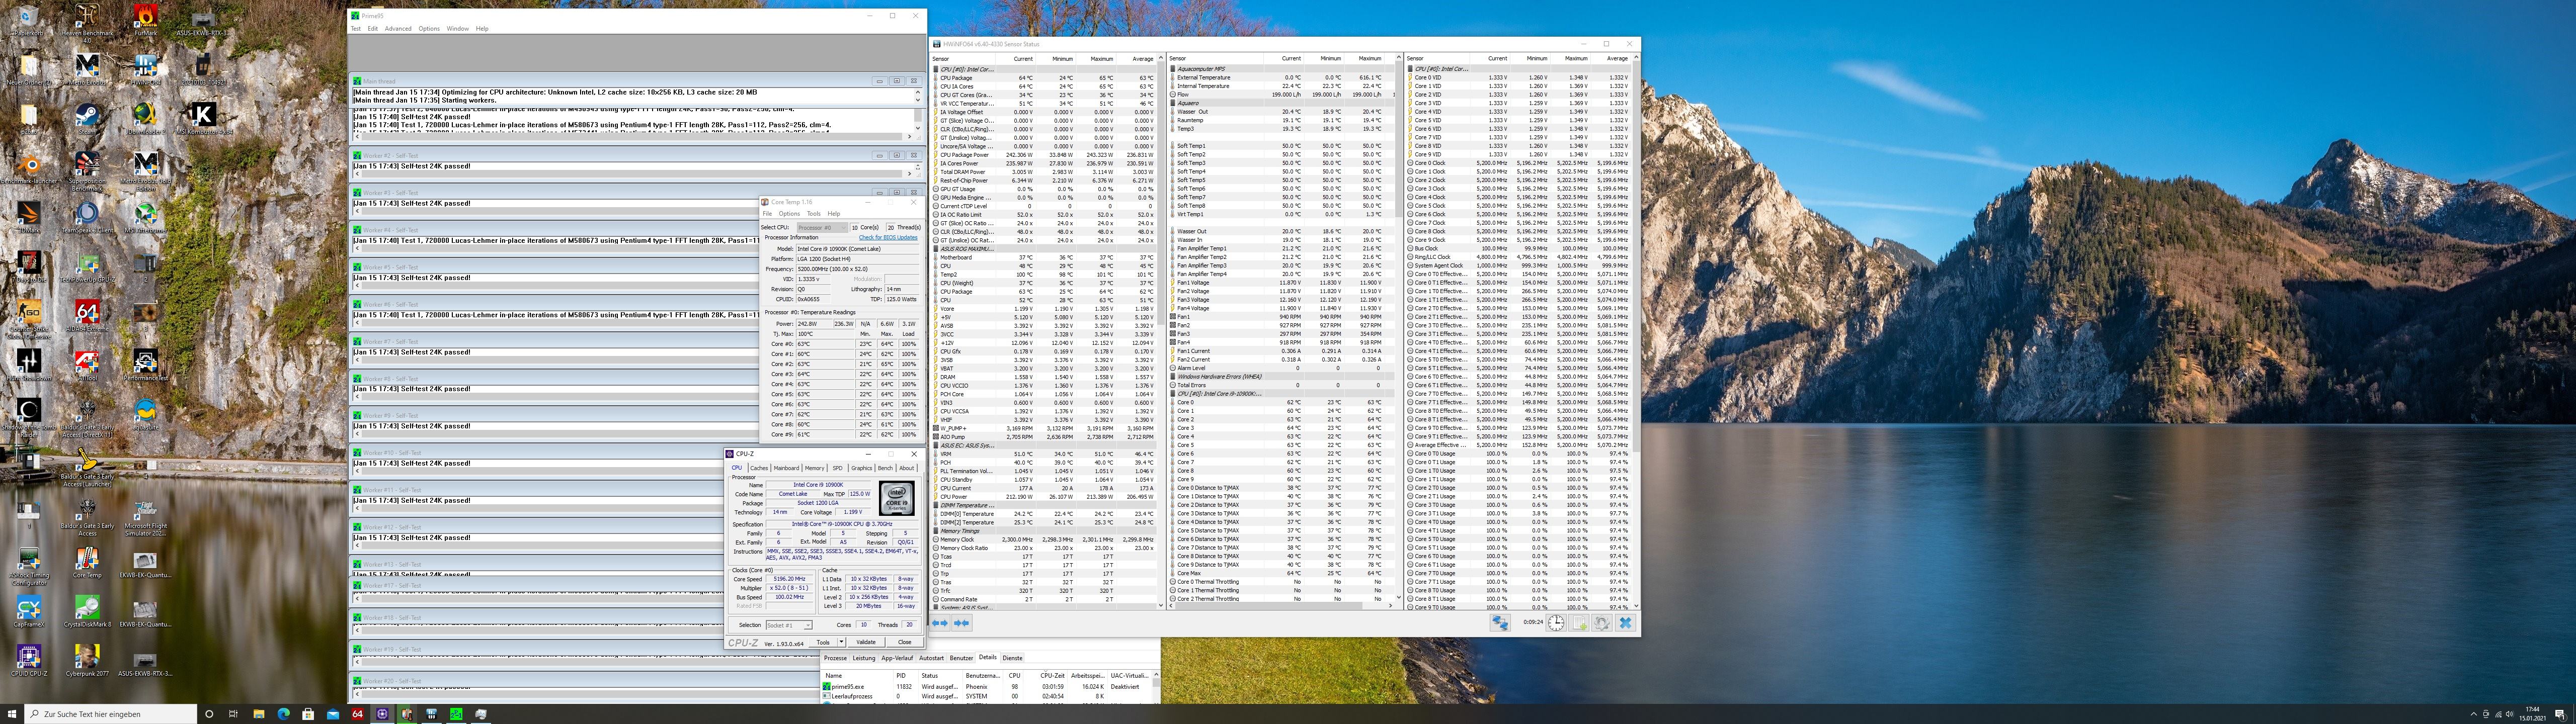The image size is (2576, 724).
Task: Open the Test menu in Prime95
Action: (x=355, y=29)
